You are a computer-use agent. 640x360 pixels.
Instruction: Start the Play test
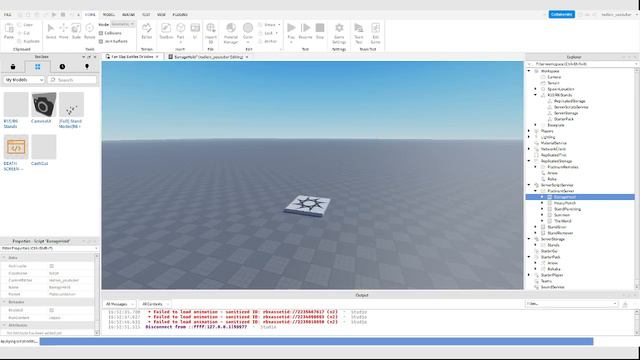pos(291,32)
